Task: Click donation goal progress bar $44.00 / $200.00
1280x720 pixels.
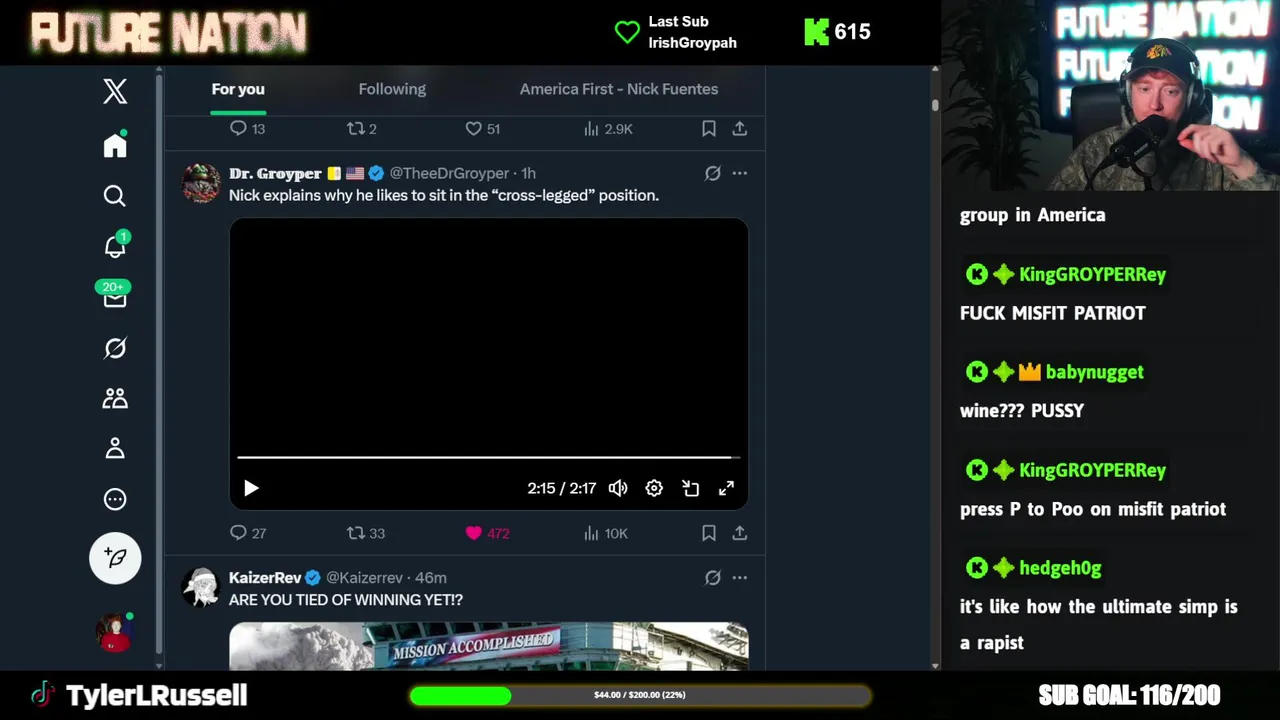Action: pyautogui.click(x=640, y=695)
